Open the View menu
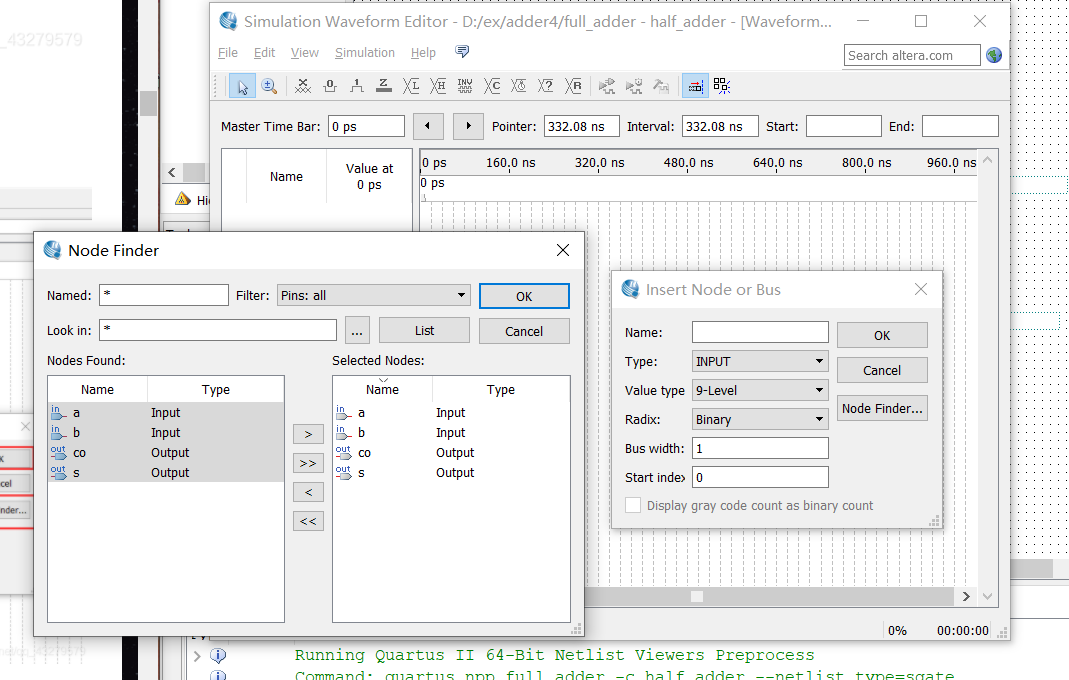 coord(304,52)
